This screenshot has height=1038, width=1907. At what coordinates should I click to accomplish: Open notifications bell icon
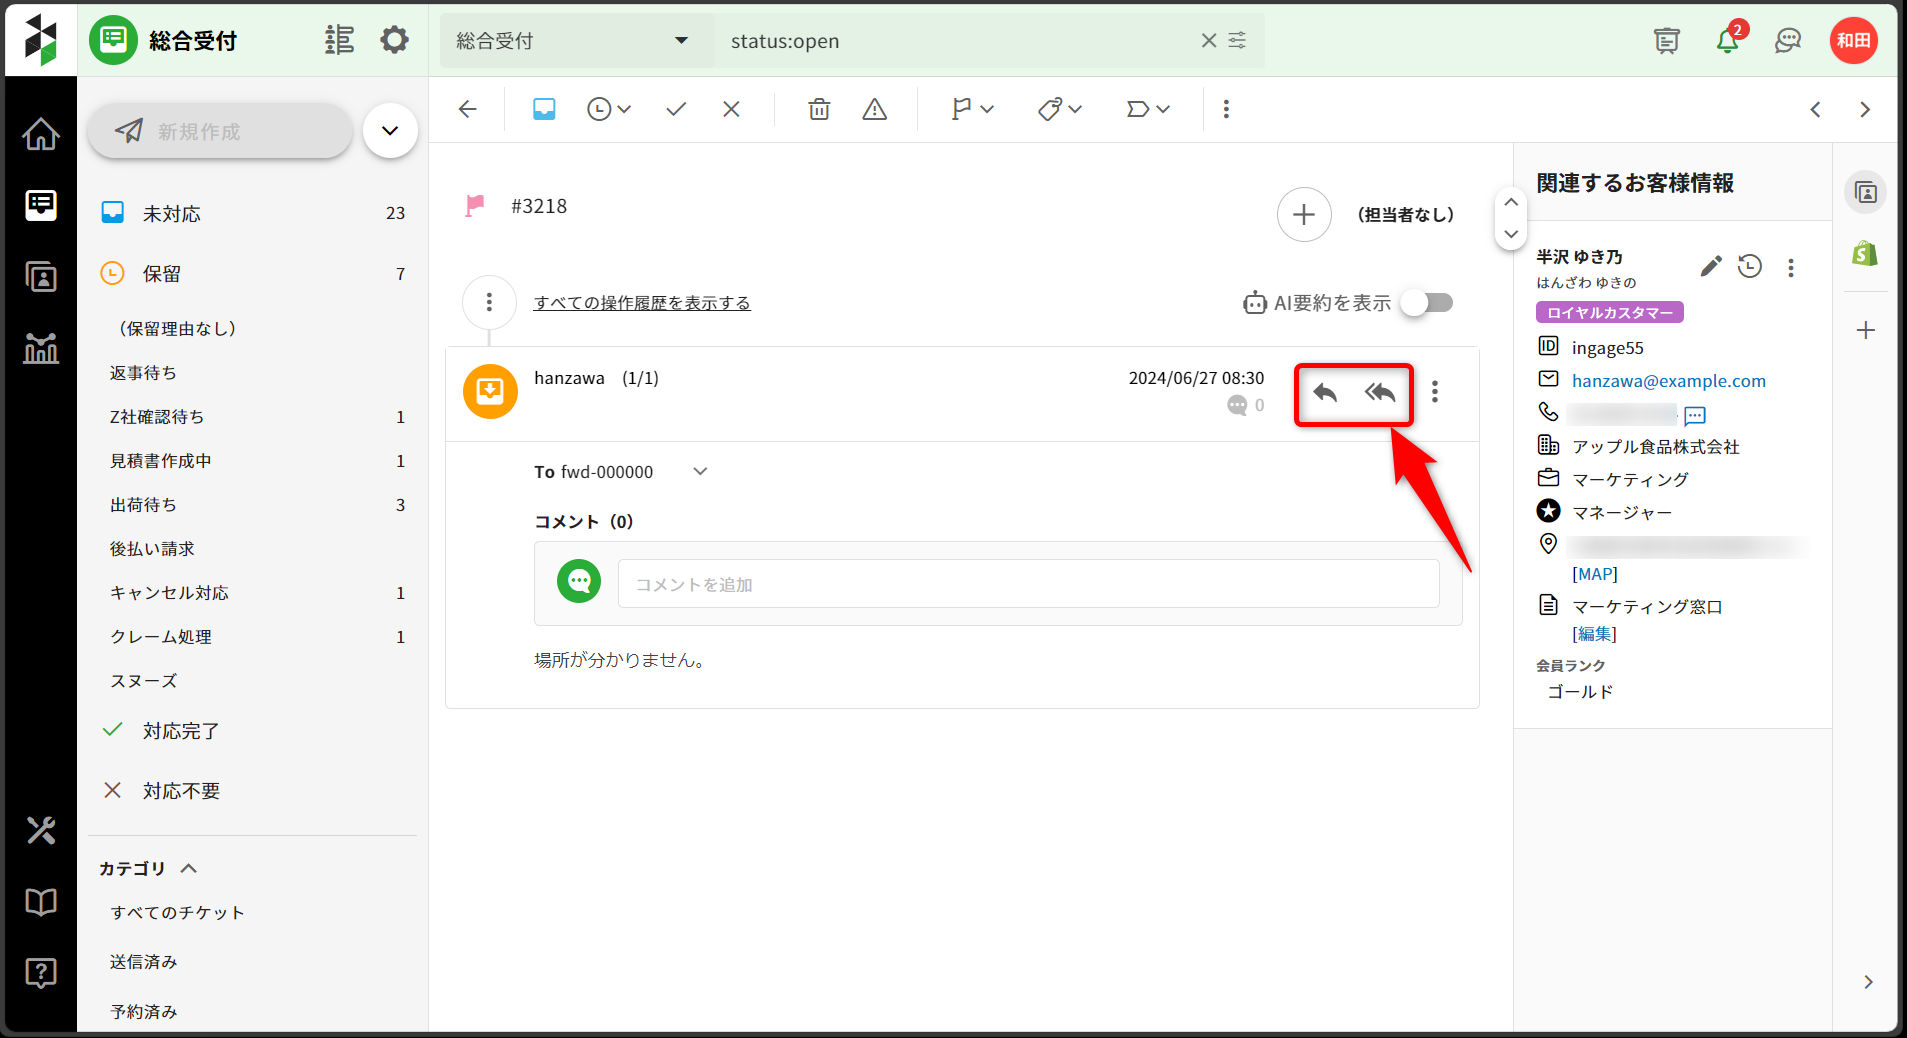(1727, 41)
